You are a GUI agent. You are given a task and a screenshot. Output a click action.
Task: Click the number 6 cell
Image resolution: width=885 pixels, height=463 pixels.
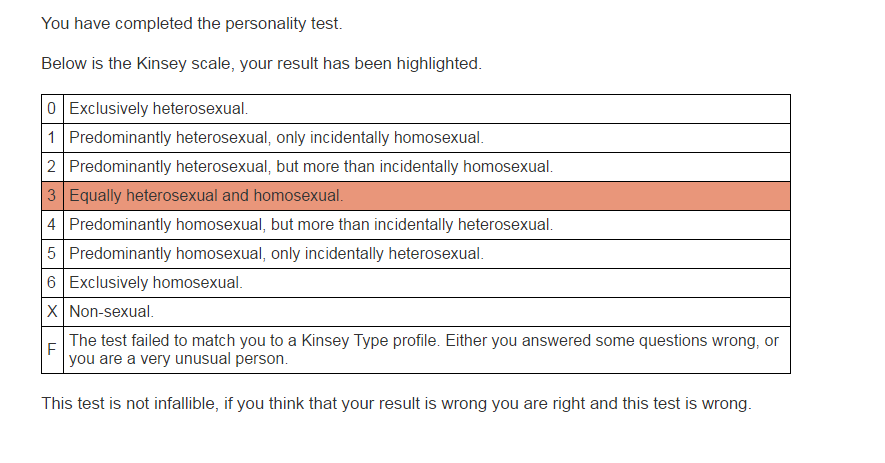click(52, 283)
